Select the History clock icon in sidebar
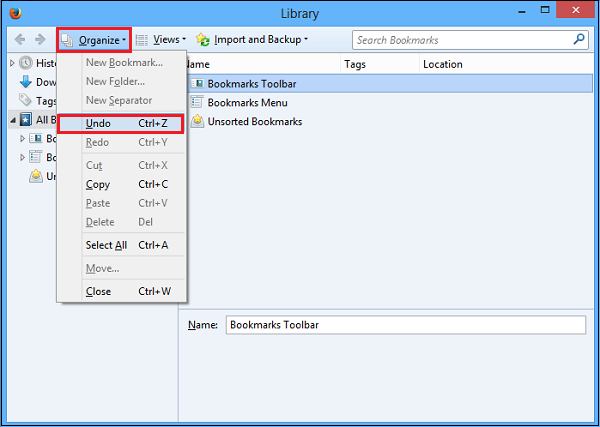The image size is (600, 427). [26, 63]
